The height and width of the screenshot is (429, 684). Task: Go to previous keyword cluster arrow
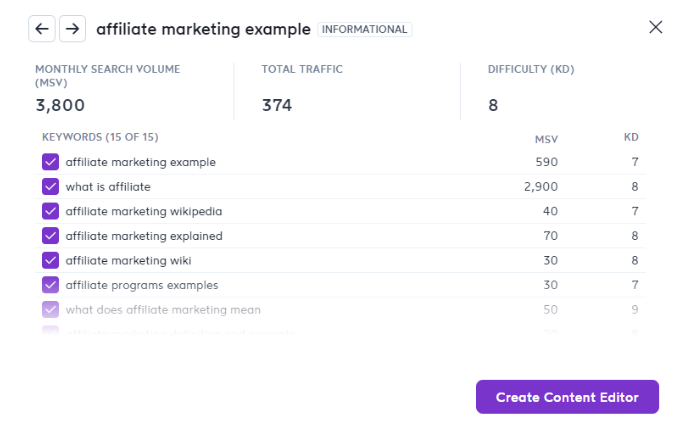tap(41, 29)
